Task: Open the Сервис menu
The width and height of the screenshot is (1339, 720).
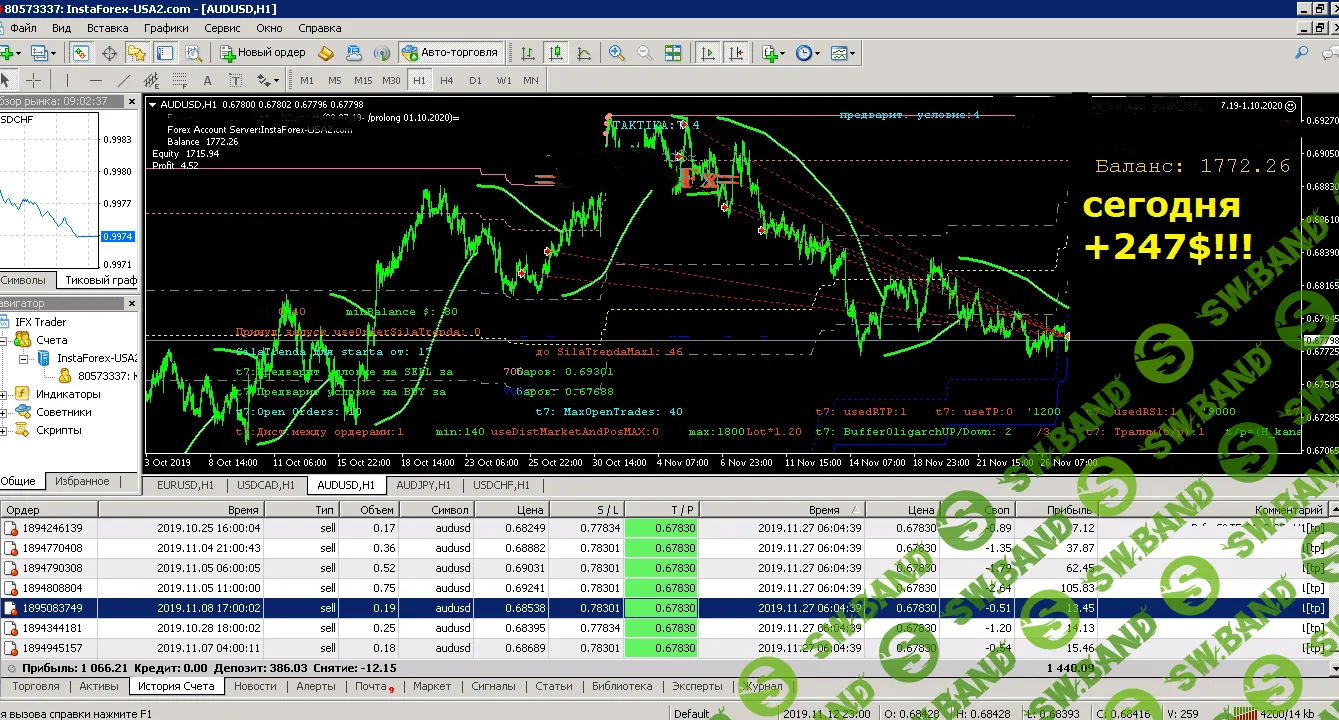Action: 222,29
